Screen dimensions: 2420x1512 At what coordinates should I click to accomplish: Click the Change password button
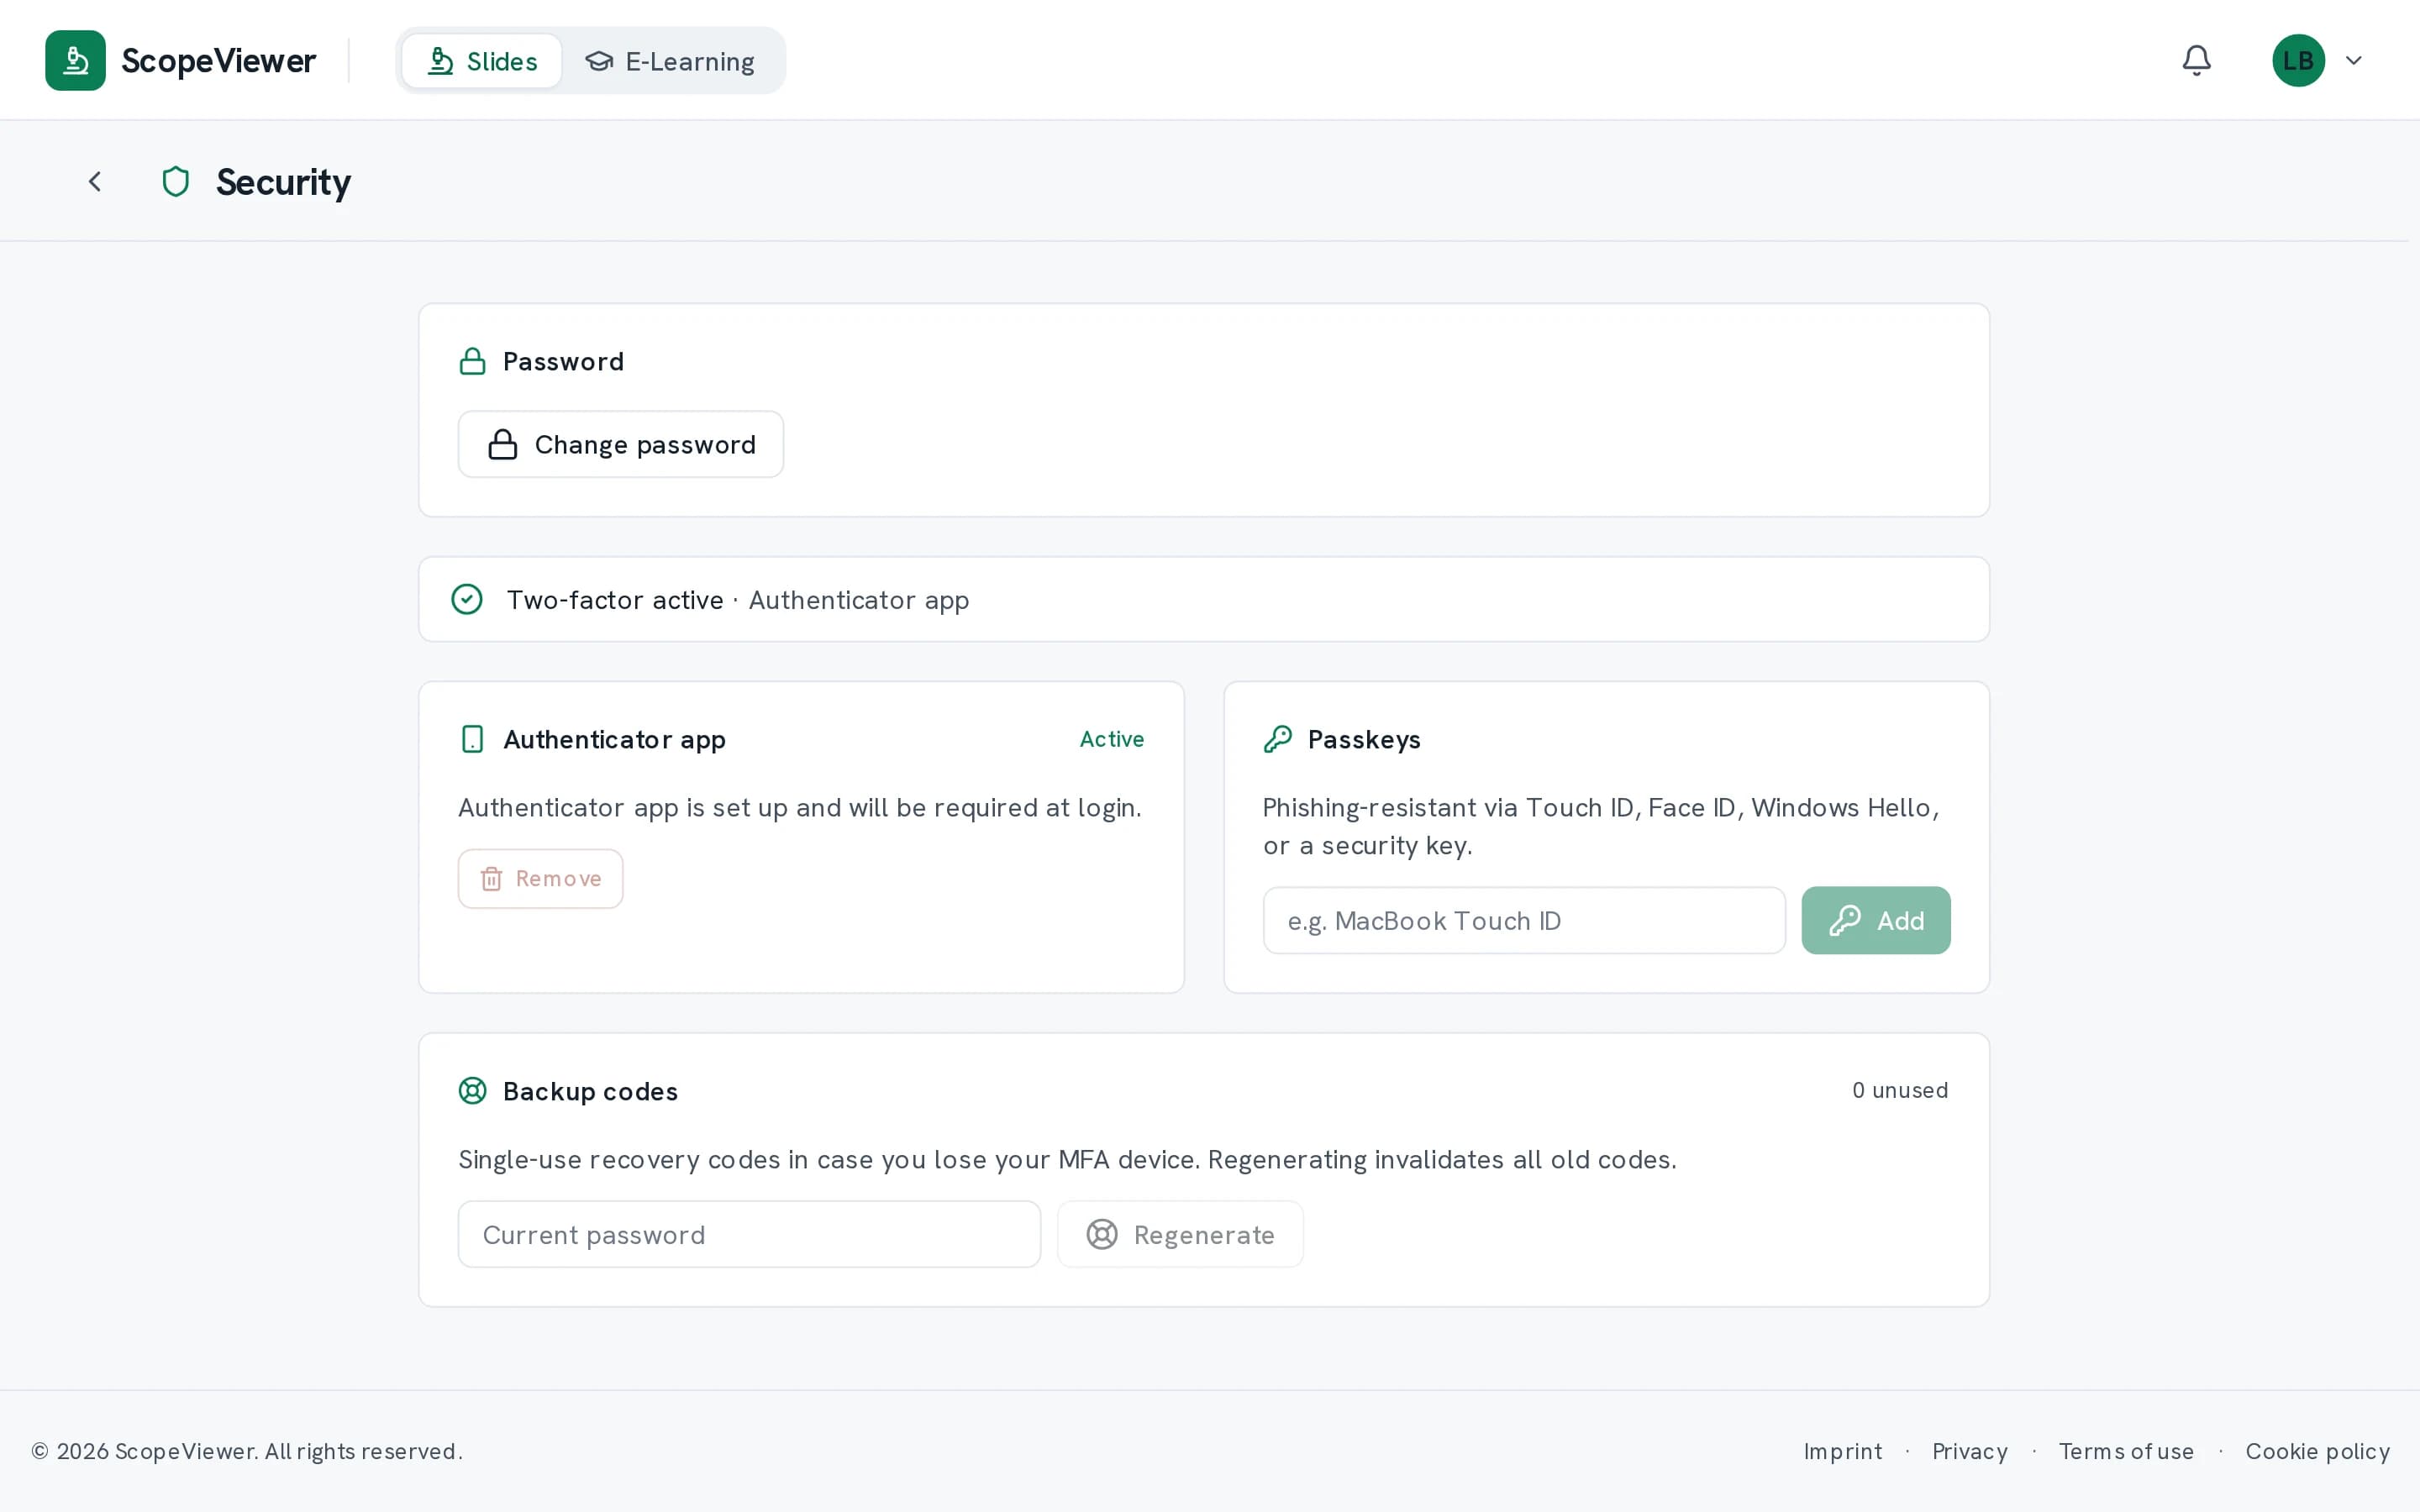(621, 444)
